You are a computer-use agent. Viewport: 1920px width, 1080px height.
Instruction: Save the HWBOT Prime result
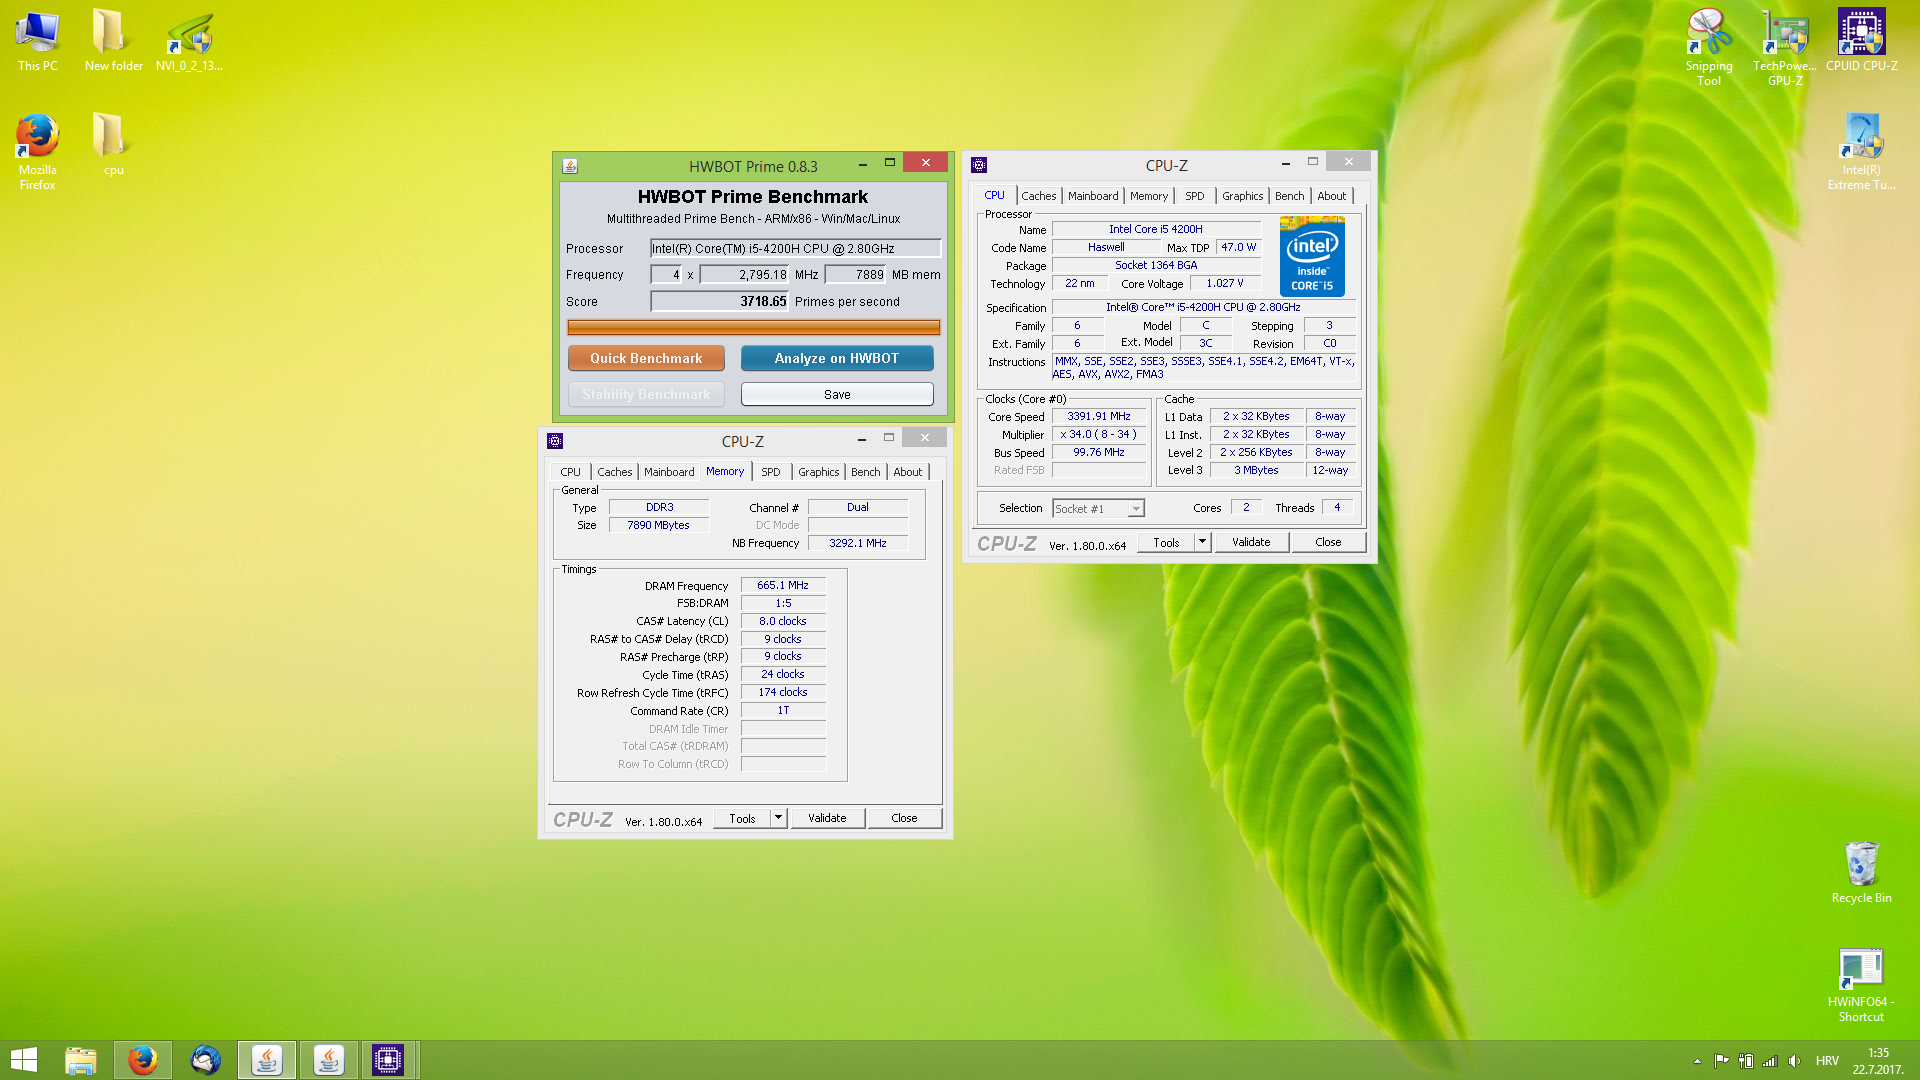pyautogui.click(x=837, y=394)
